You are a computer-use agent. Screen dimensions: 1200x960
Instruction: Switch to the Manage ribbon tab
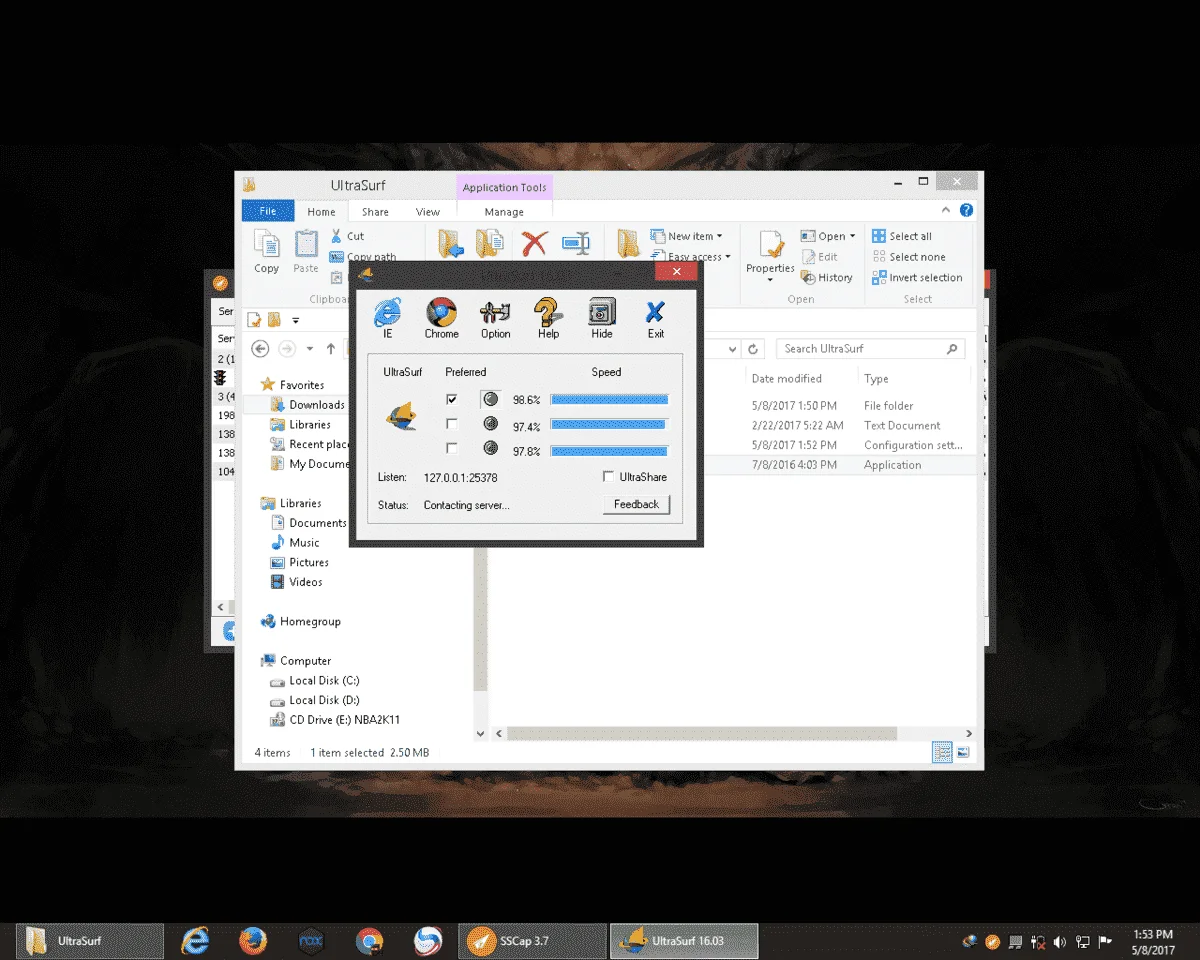(504, 212)
